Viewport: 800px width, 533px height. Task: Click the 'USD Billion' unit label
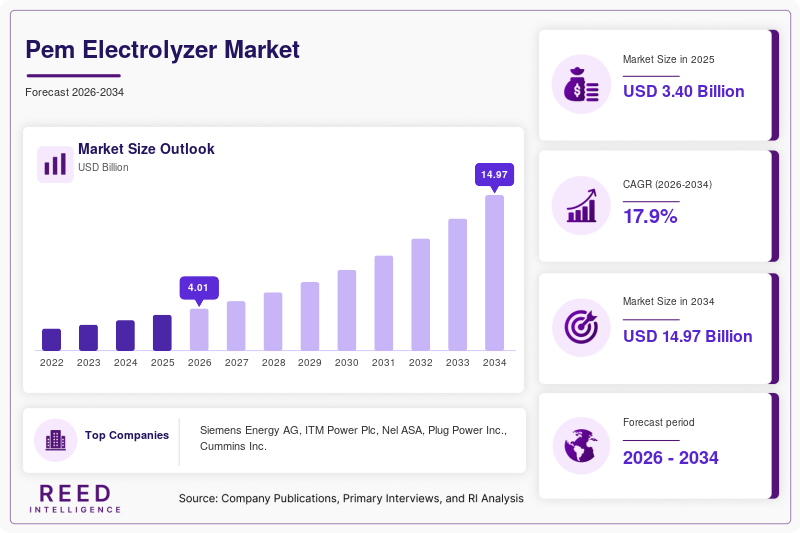(x=103, y=167)
